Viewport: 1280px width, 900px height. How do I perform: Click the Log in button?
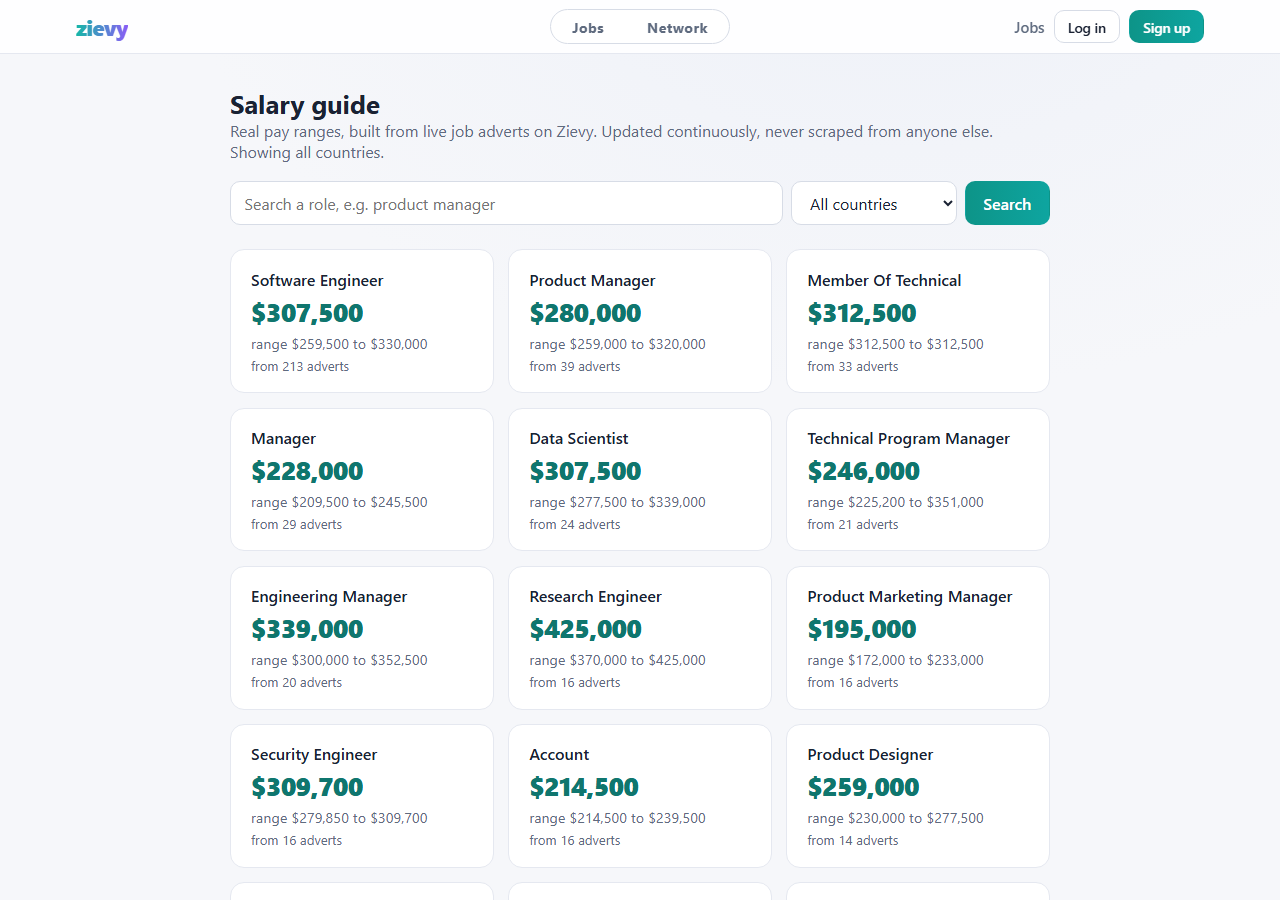tap(1087, 28)
